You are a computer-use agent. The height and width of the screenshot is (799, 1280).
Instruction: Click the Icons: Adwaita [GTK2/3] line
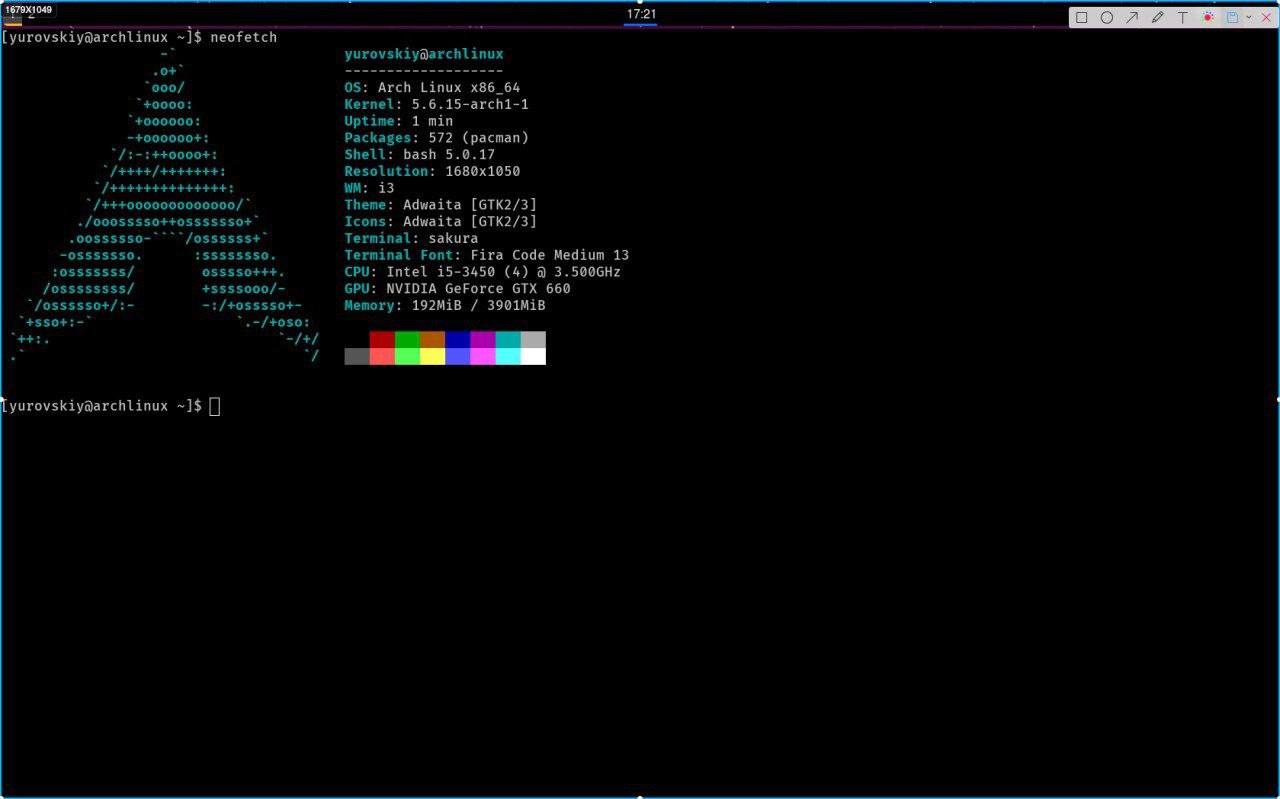point(441,222)
